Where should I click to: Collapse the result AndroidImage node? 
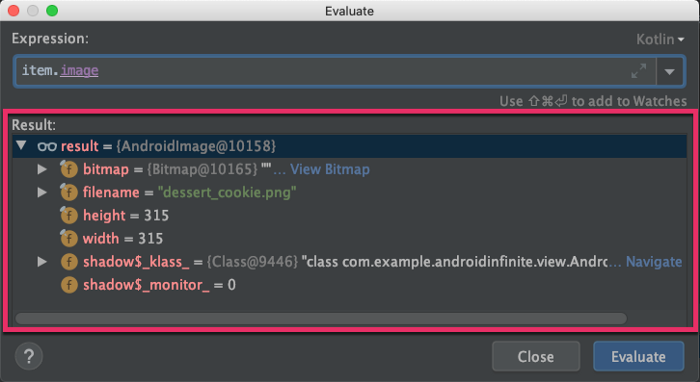pos(21,145)
